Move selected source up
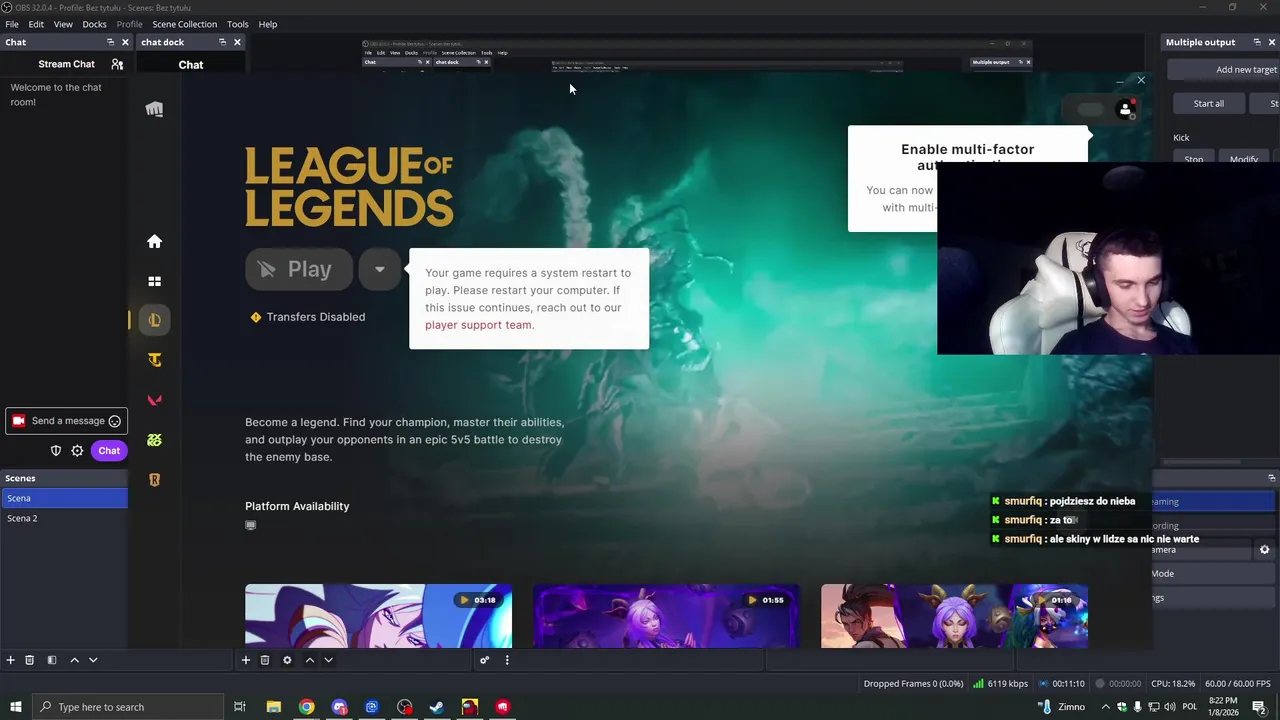 (x=310, y=660)
